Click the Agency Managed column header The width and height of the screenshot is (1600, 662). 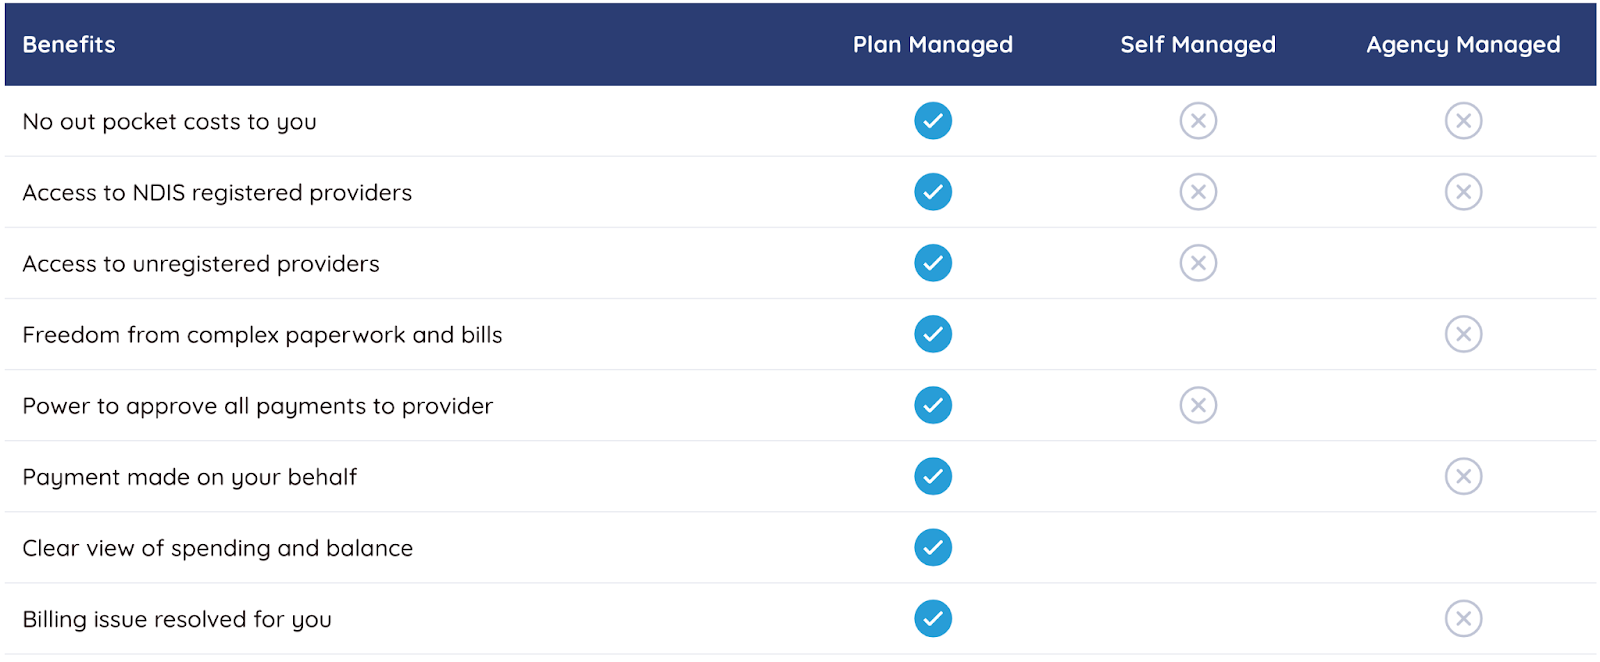1462,45
